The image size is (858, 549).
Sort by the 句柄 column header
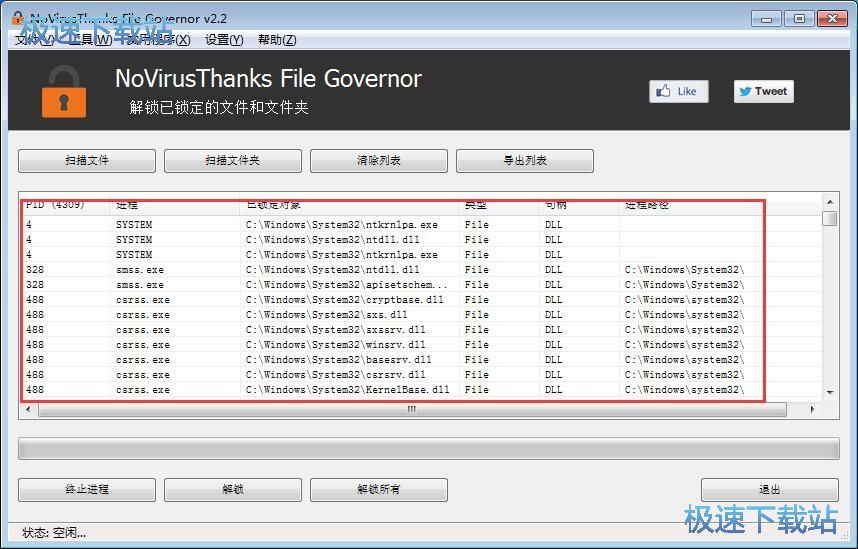coord(579,205)
